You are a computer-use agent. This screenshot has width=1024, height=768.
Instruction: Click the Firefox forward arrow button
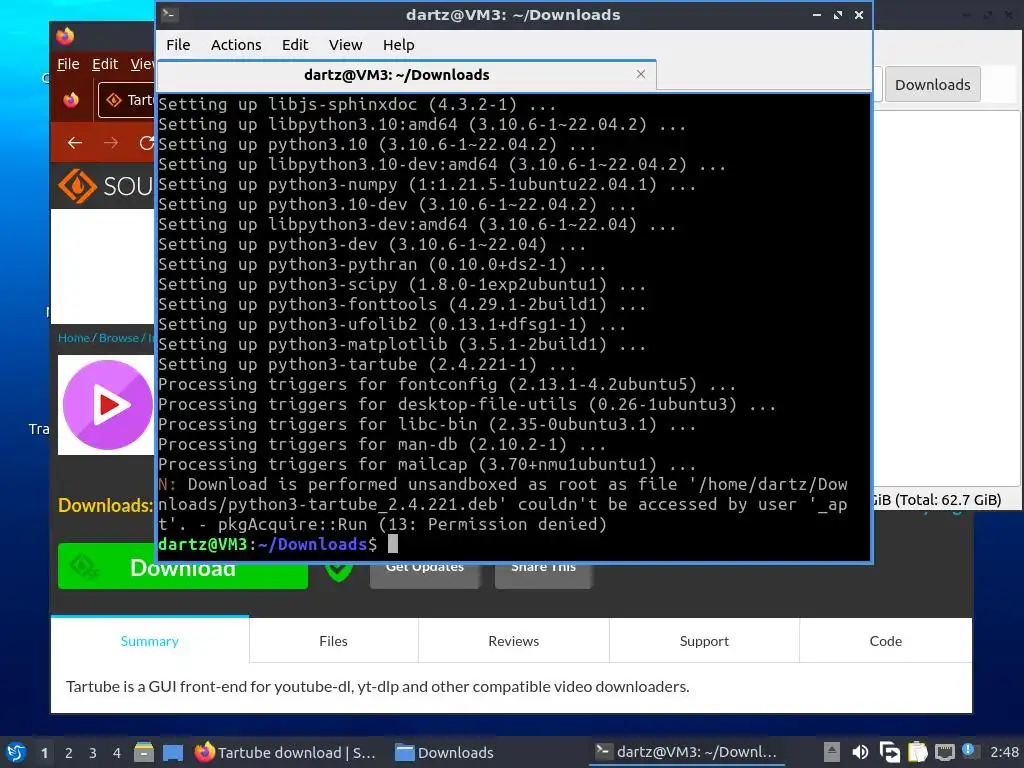(111, 142)
